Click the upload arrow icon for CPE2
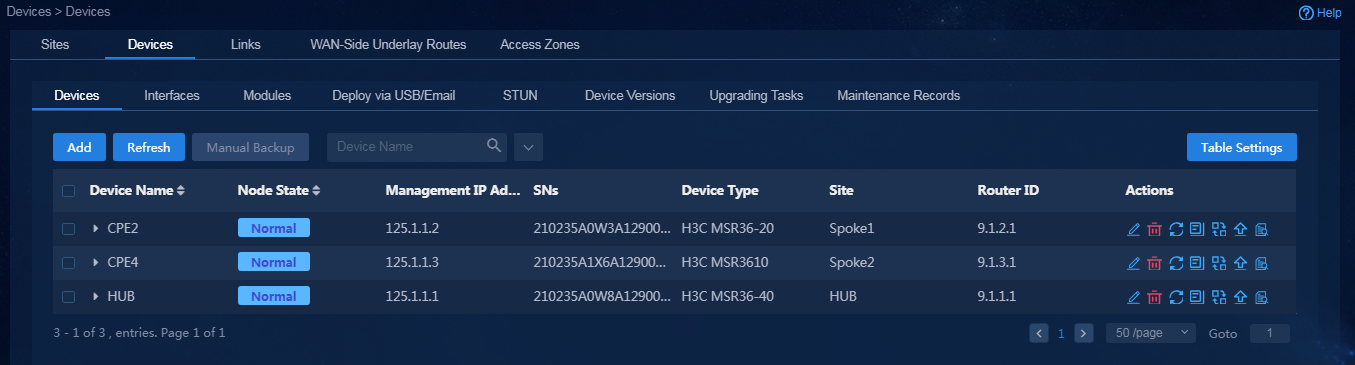1355x365 pixels. [x=1240, y=229]
